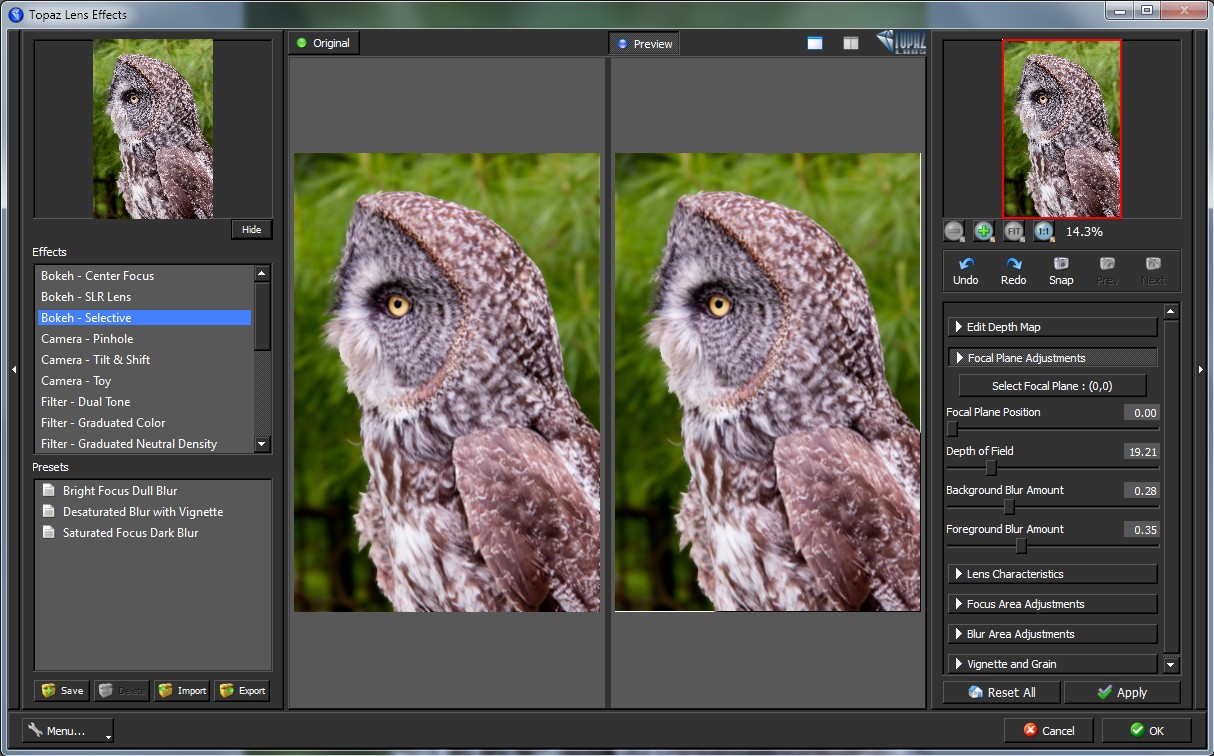Expand the Edit Depth Map section
Viewport: 1214px width, 756px height.
pos(1051,327)
